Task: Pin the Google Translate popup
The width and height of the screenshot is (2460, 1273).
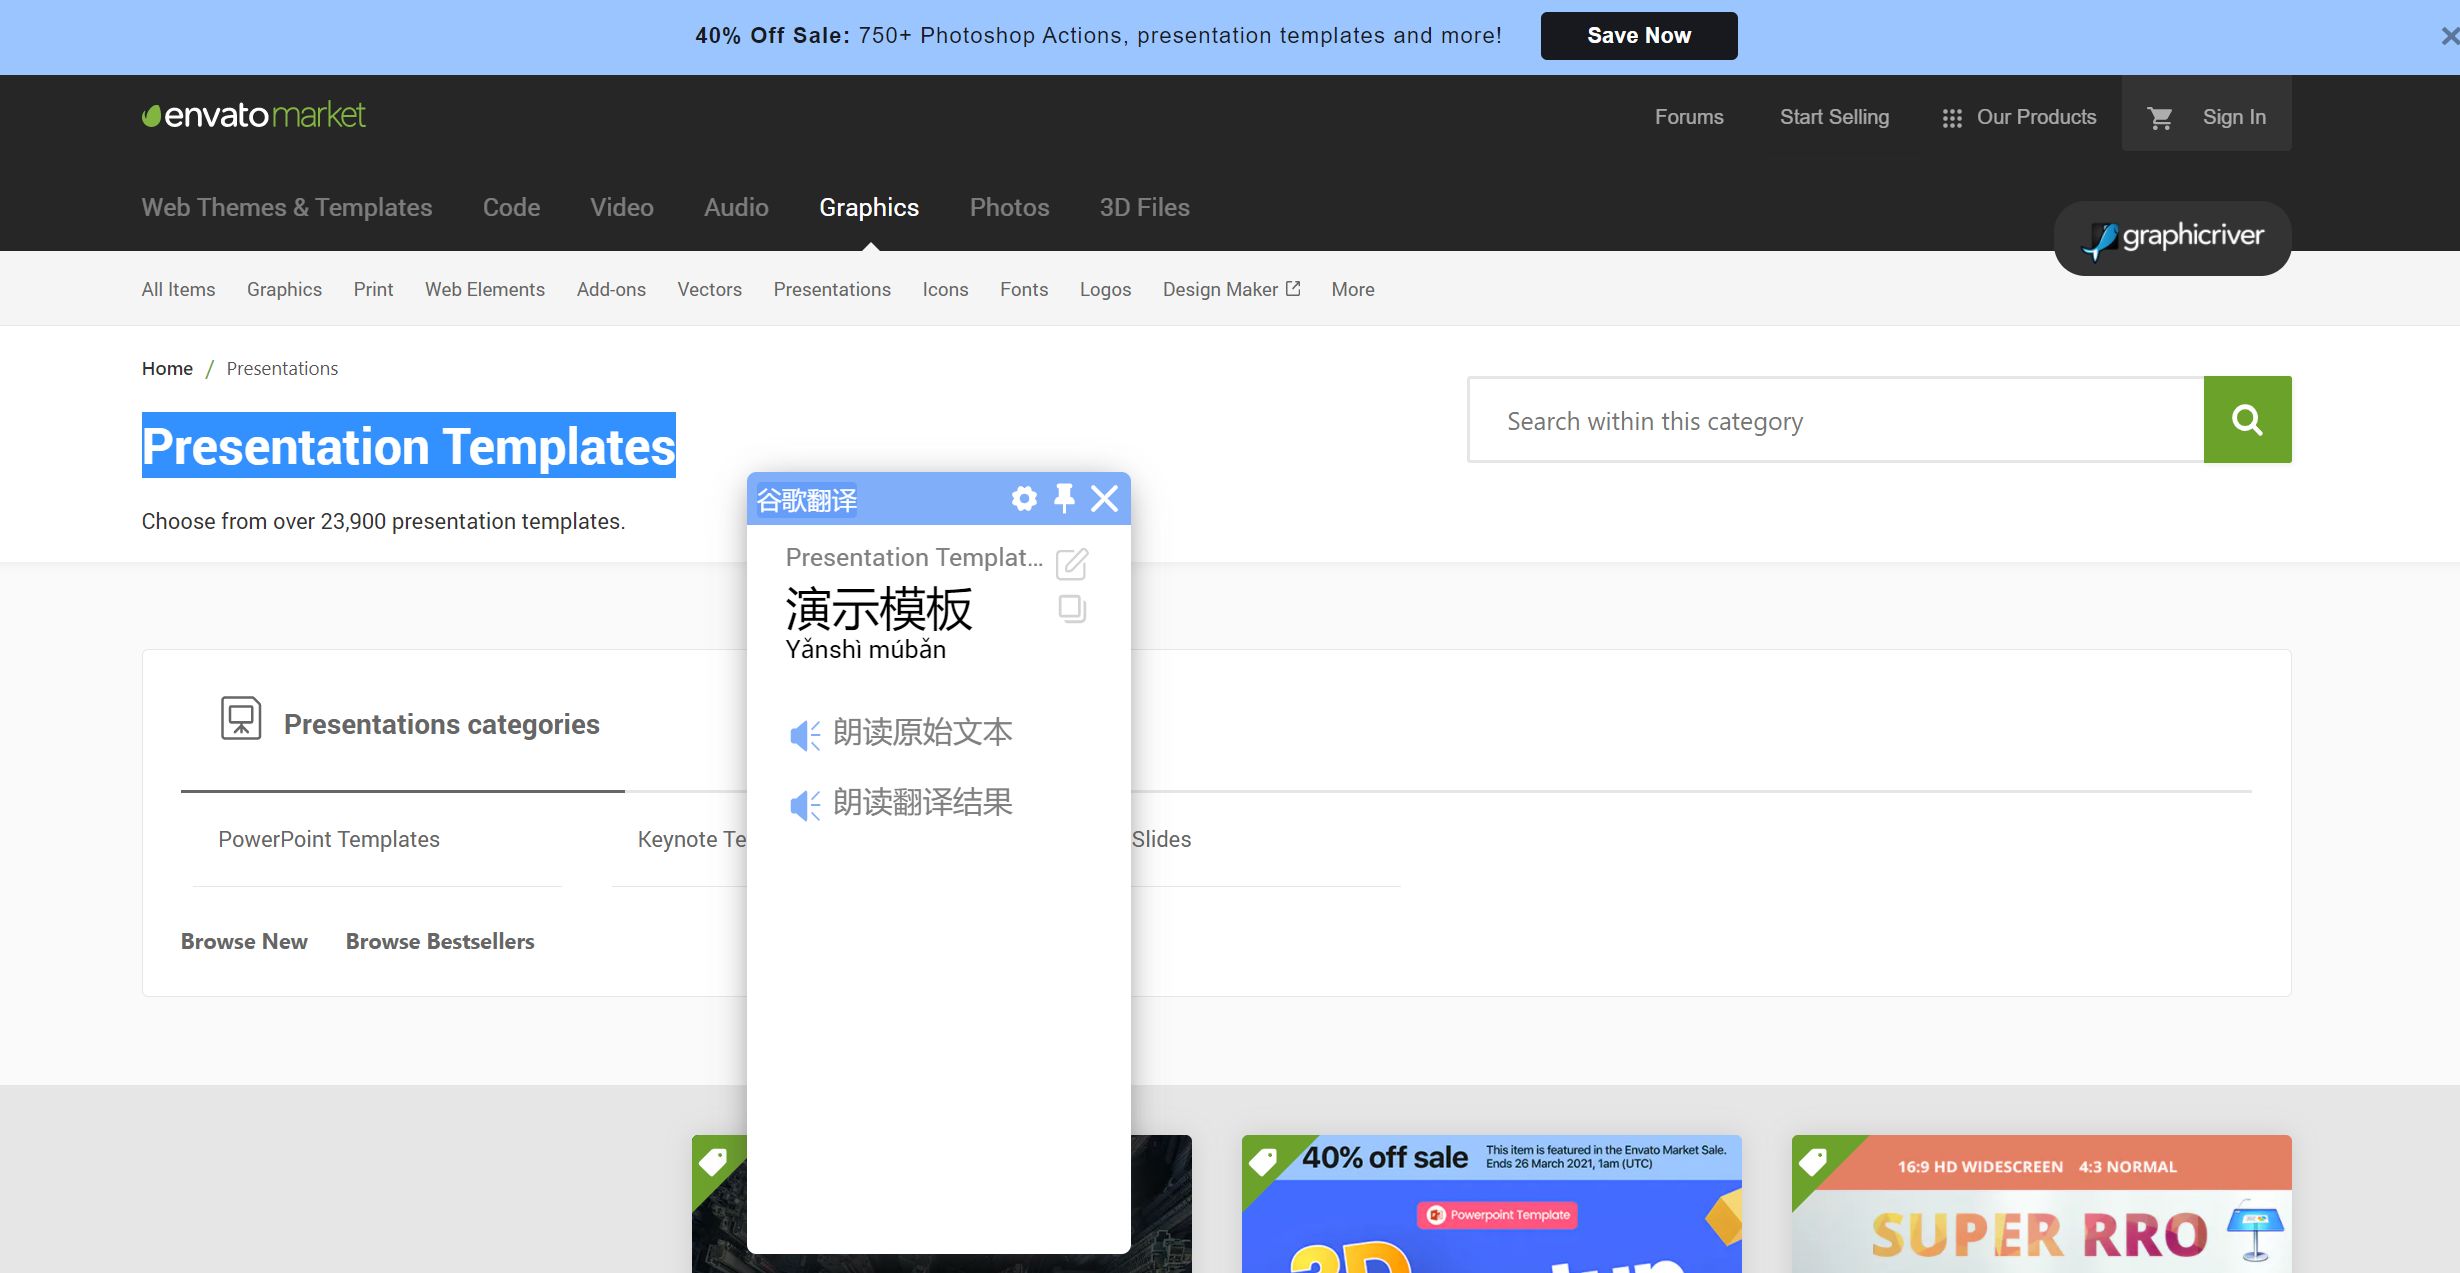Action: (1064, 498)
